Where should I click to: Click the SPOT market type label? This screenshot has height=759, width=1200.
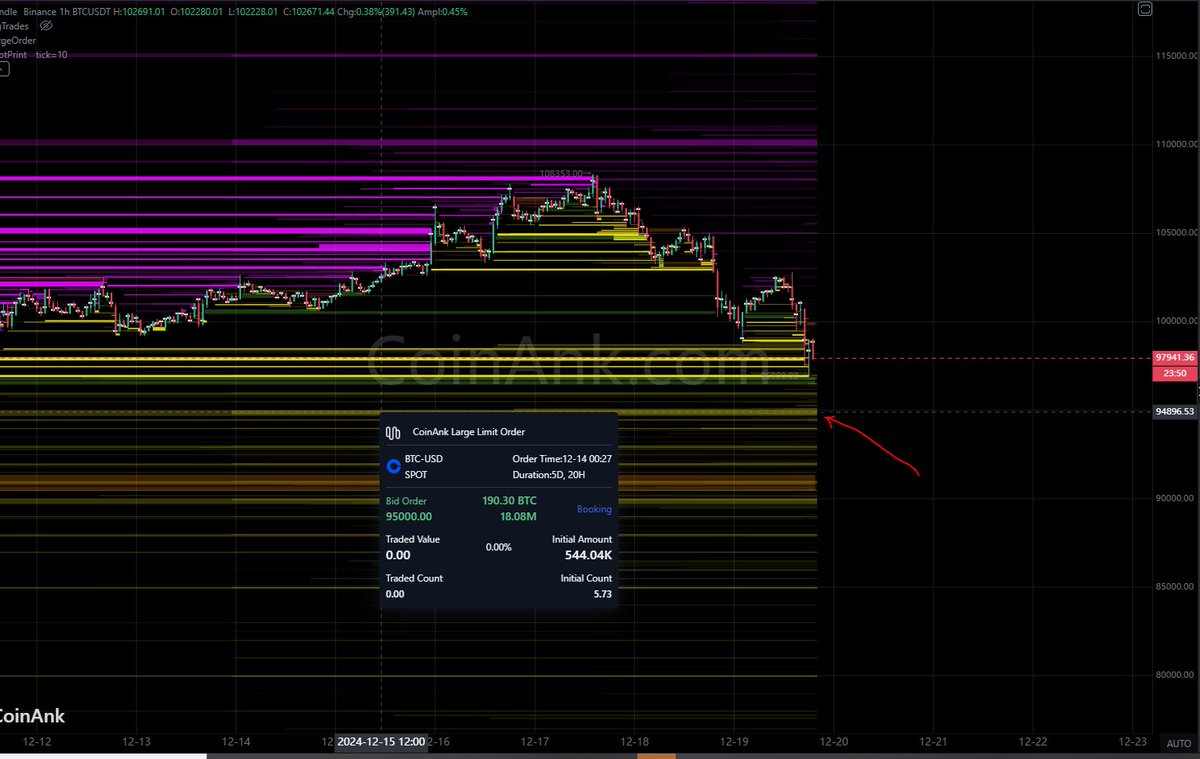[x=416, y=475]
